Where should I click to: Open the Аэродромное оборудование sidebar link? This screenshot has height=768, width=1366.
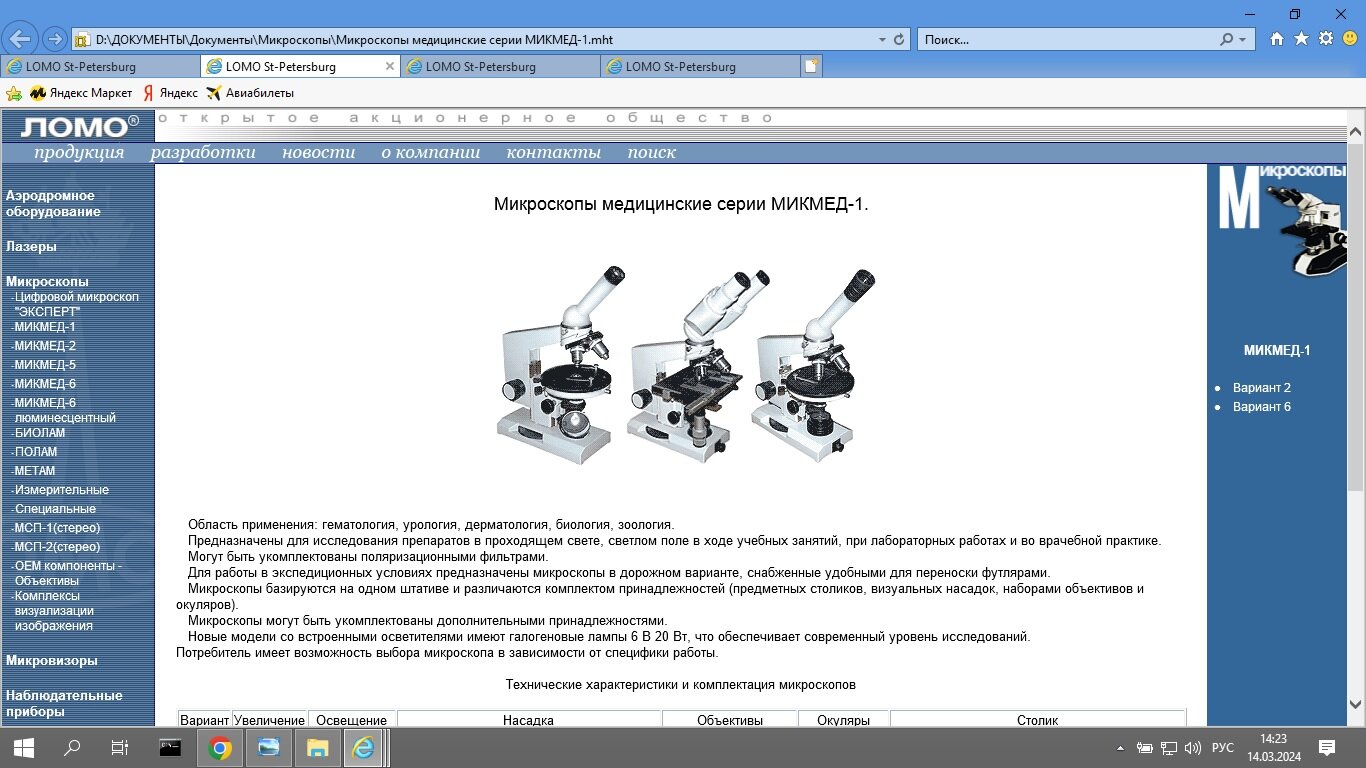coord(53,204)
